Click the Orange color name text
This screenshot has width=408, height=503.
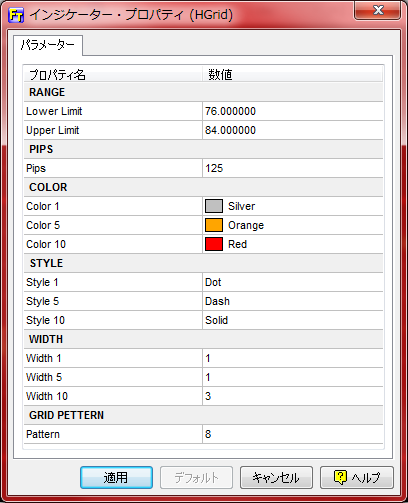246,225
